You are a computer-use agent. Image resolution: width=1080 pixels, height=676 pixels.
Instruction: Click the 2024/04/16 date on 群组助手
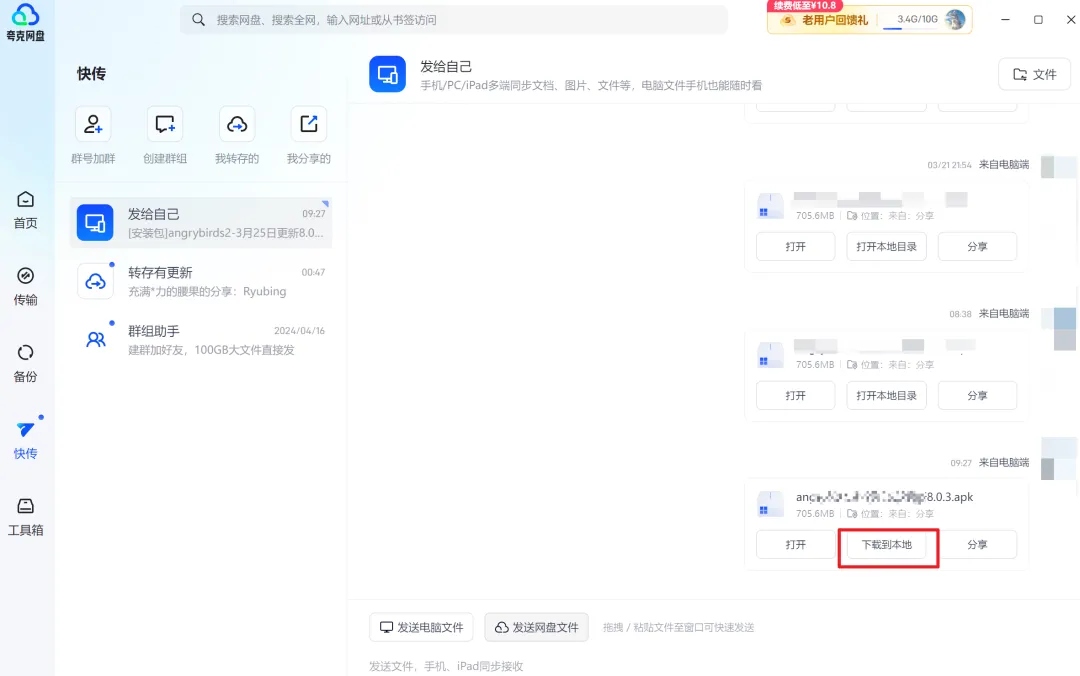click(299, 331)
